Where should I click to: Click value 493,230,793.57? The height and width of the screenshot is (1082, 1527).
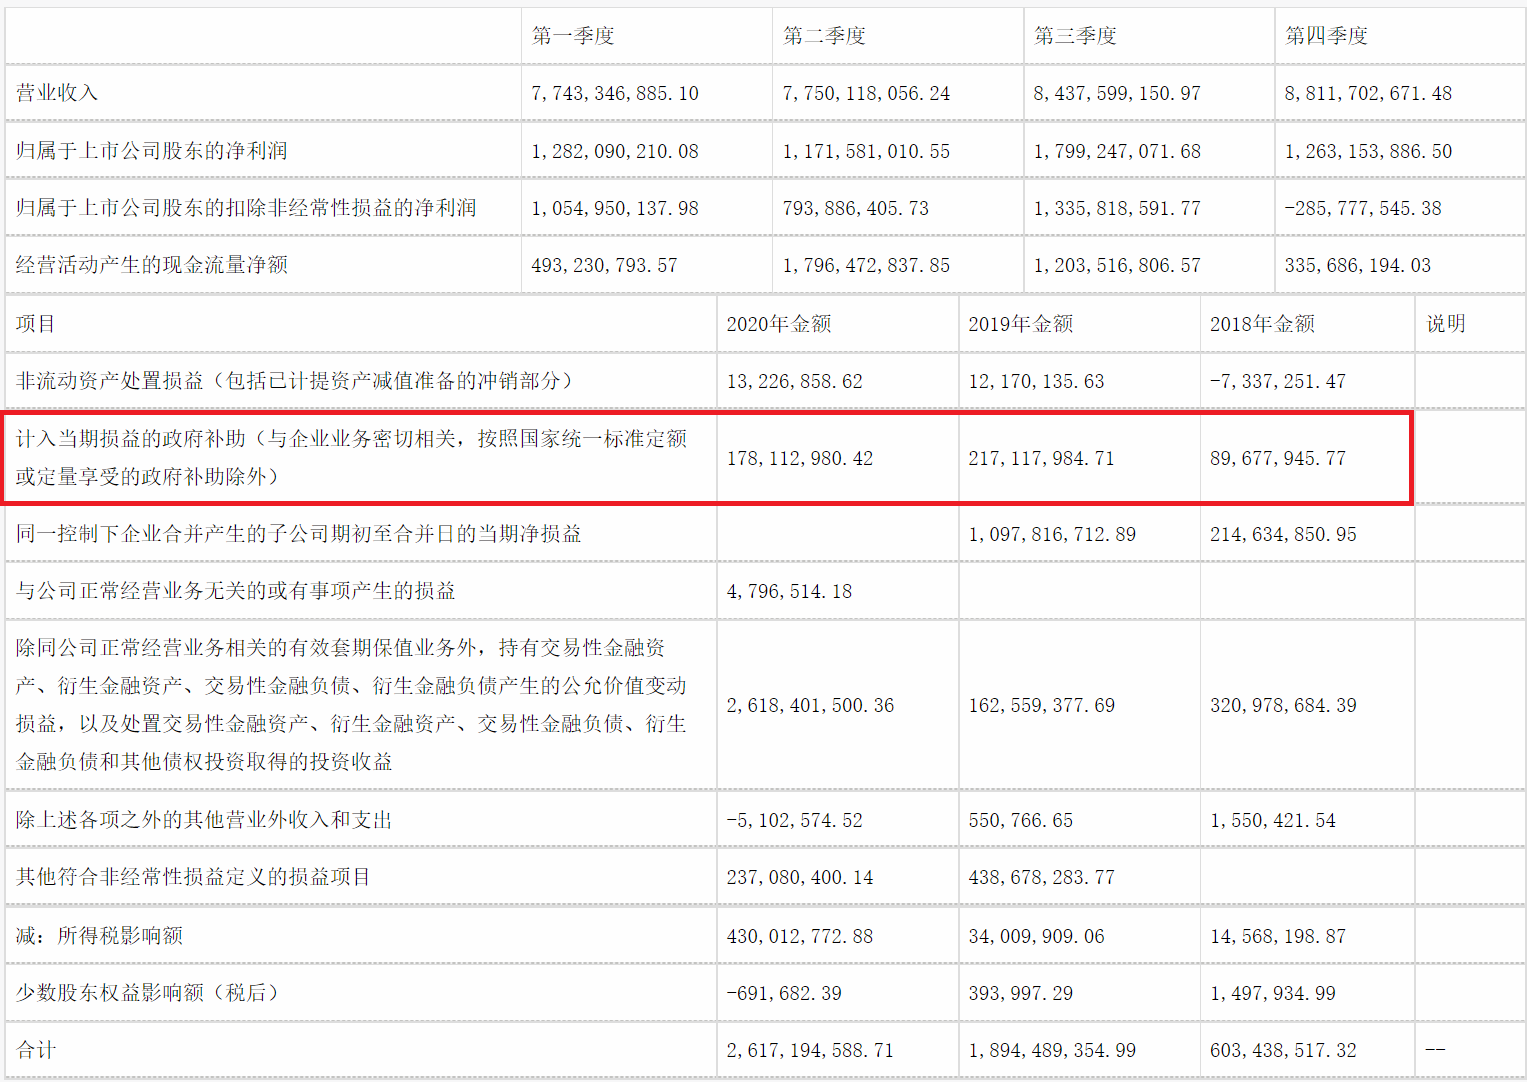604,265
